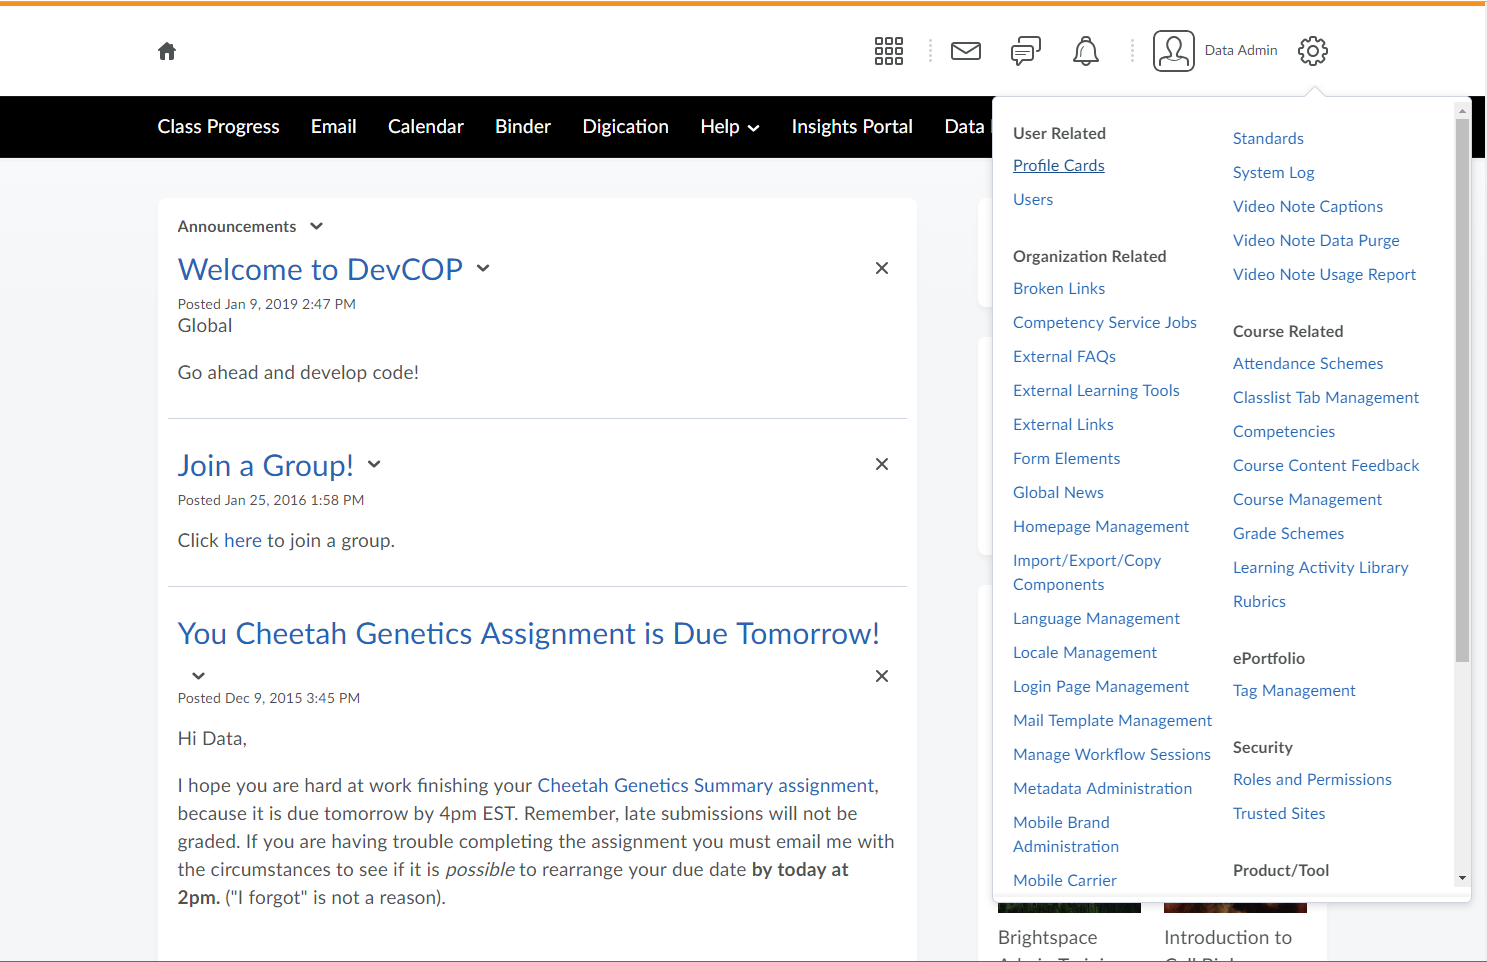Click the admin menu scrollbar down arrow
1487x962 pixels.
pos(1462,878)
